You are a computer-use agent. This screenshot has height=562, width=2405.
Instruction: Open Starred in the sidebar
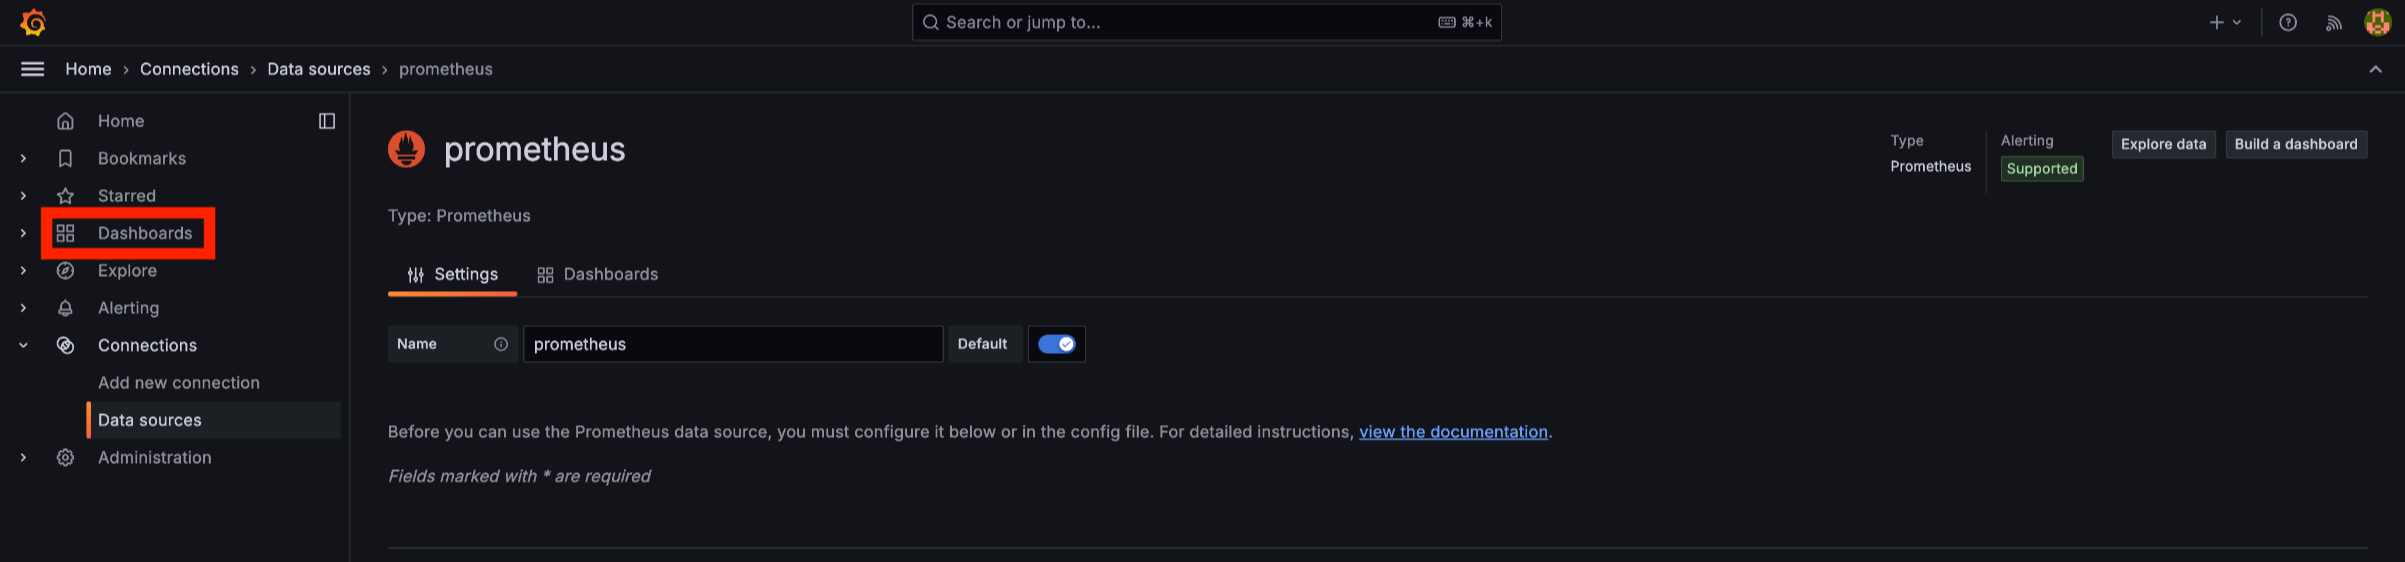[x=127, y=196]
